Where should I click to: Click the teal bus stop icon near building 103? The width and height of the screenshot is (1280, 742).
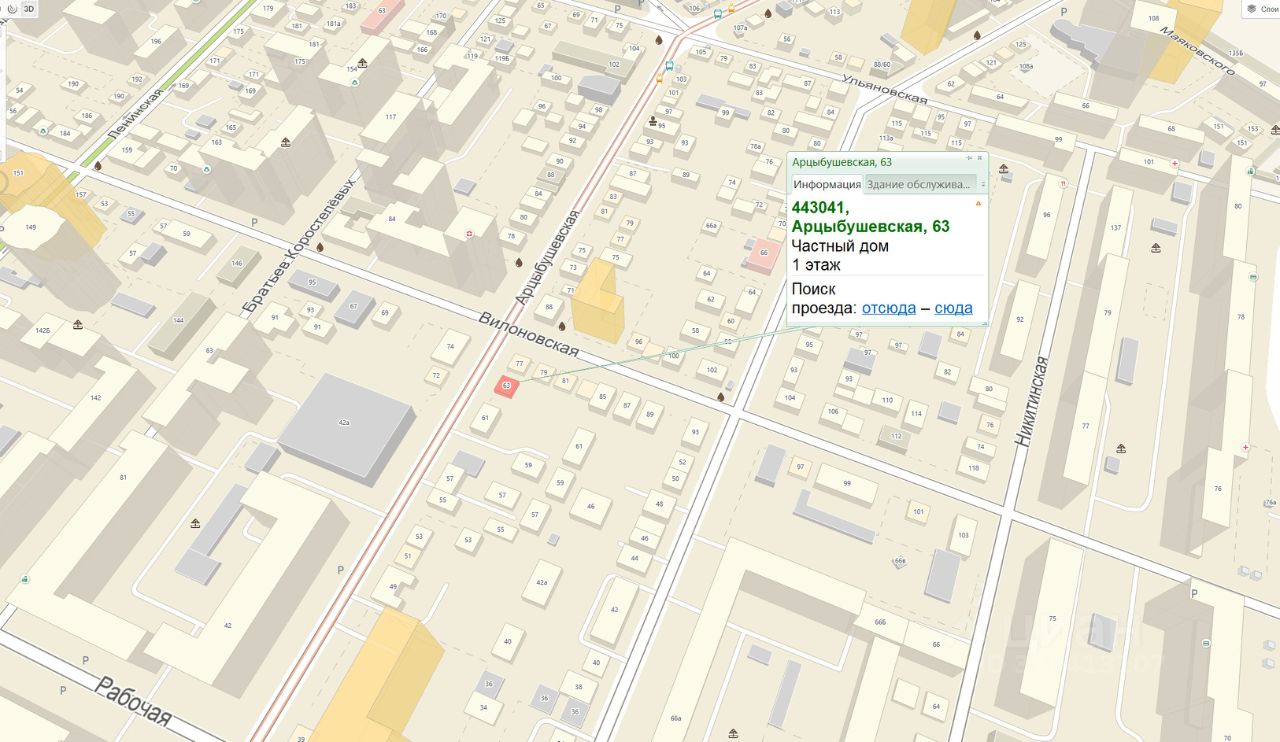[x=668, y=67]
